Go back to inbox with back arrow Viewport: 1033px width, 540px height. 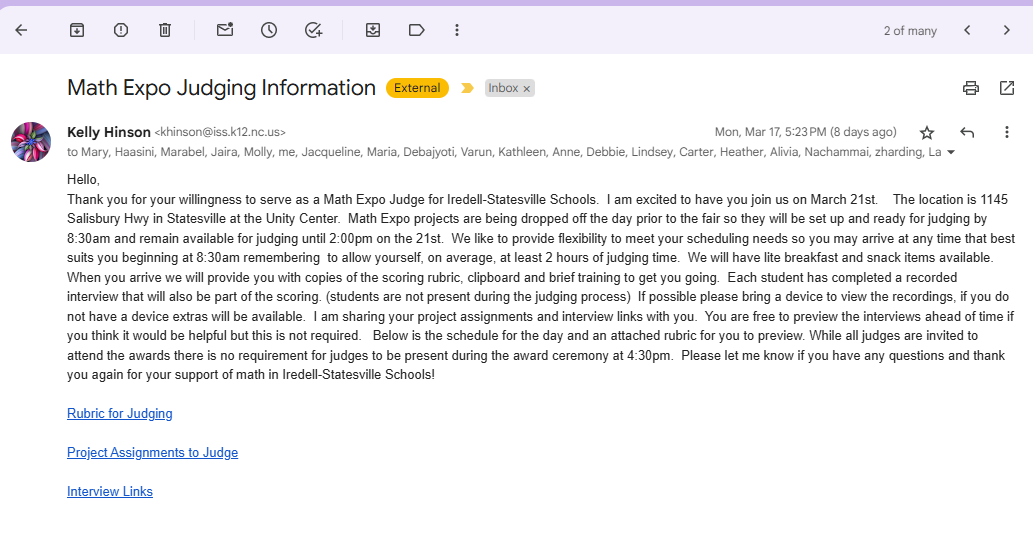click(x=21, y=30)
